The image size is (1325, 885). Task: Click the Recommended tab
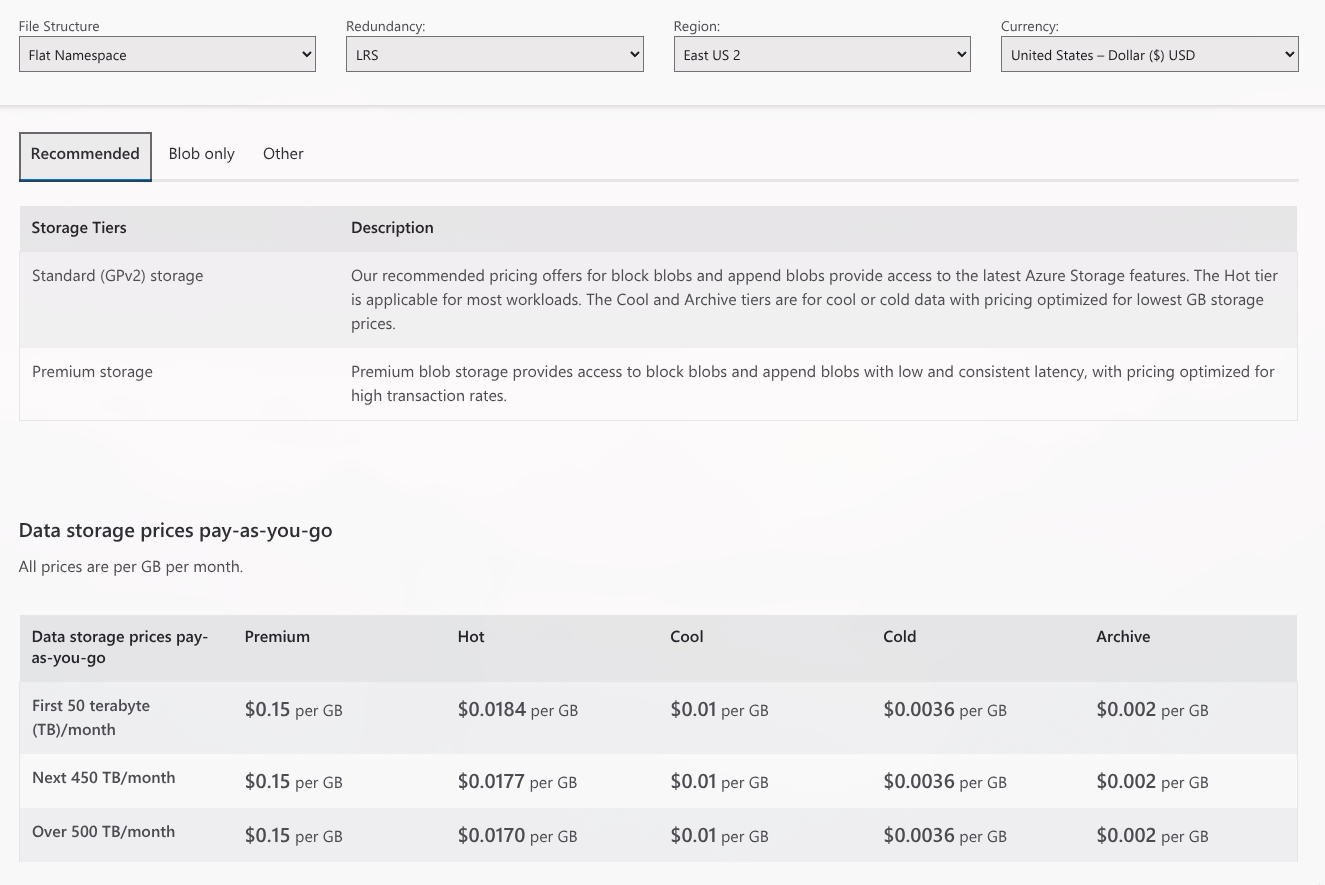pos(85,153)
